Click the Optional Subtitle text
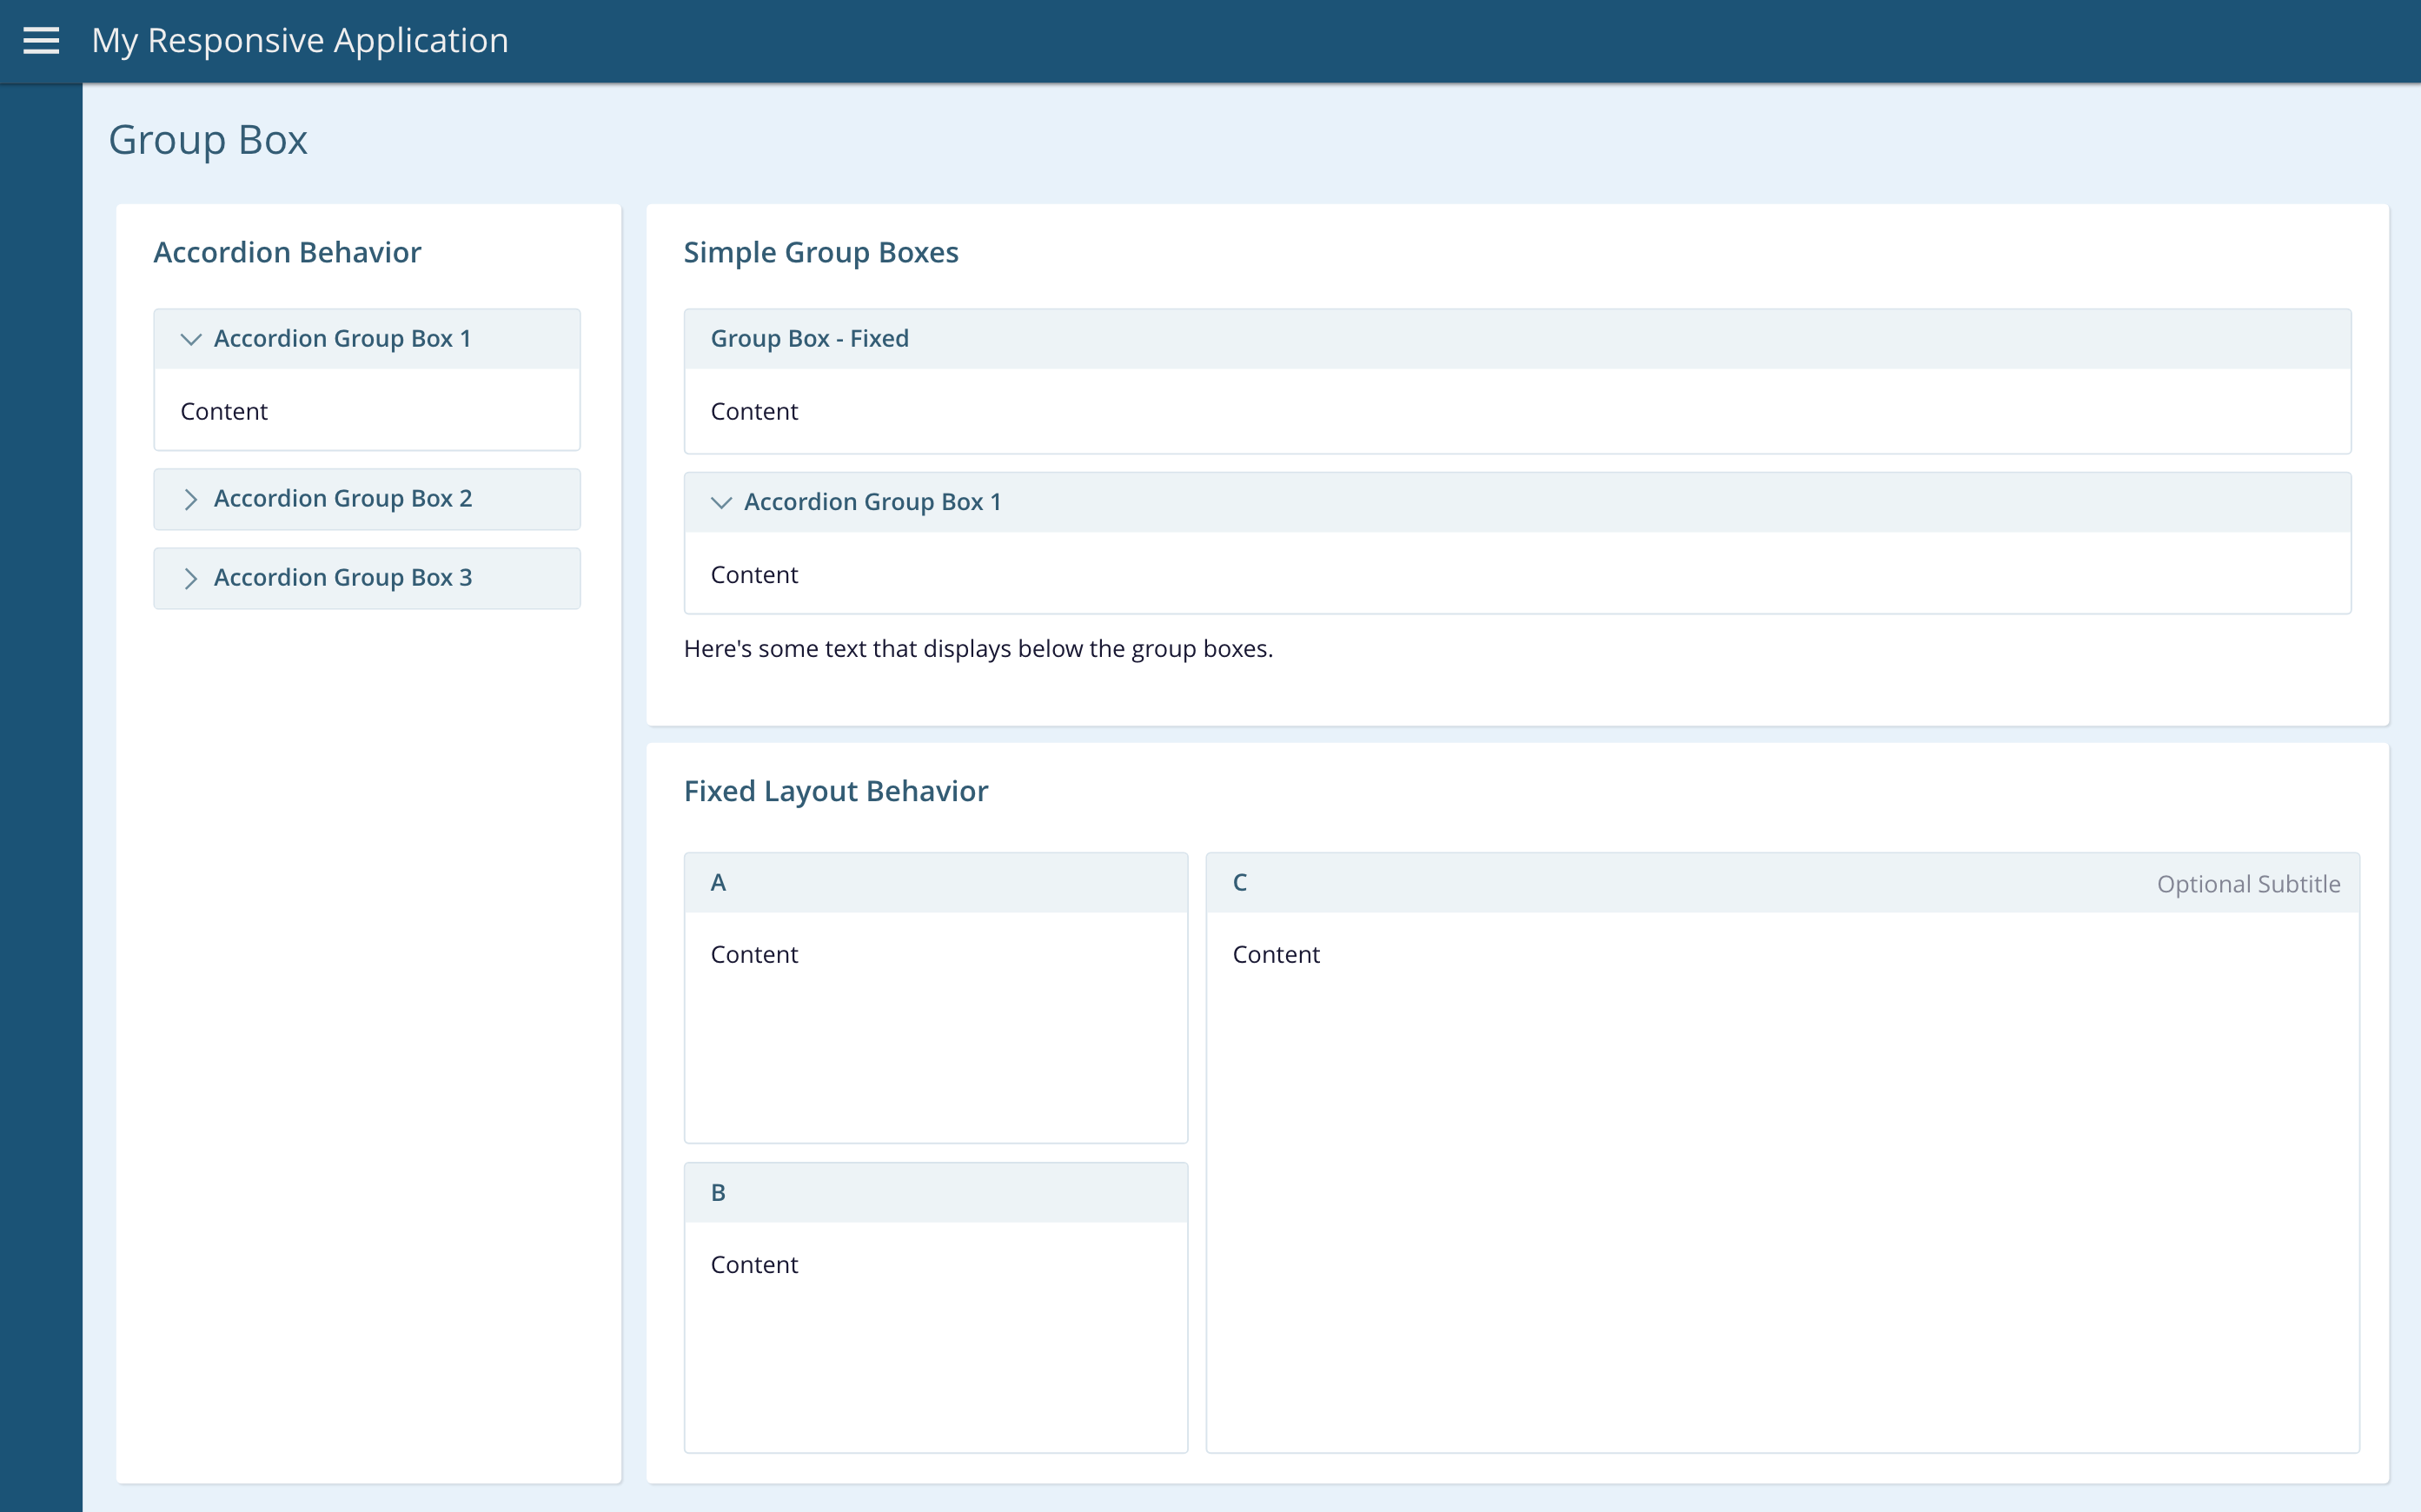Image resolution: width=2421 pixels, height=1512 pixels. point(2247,884)
